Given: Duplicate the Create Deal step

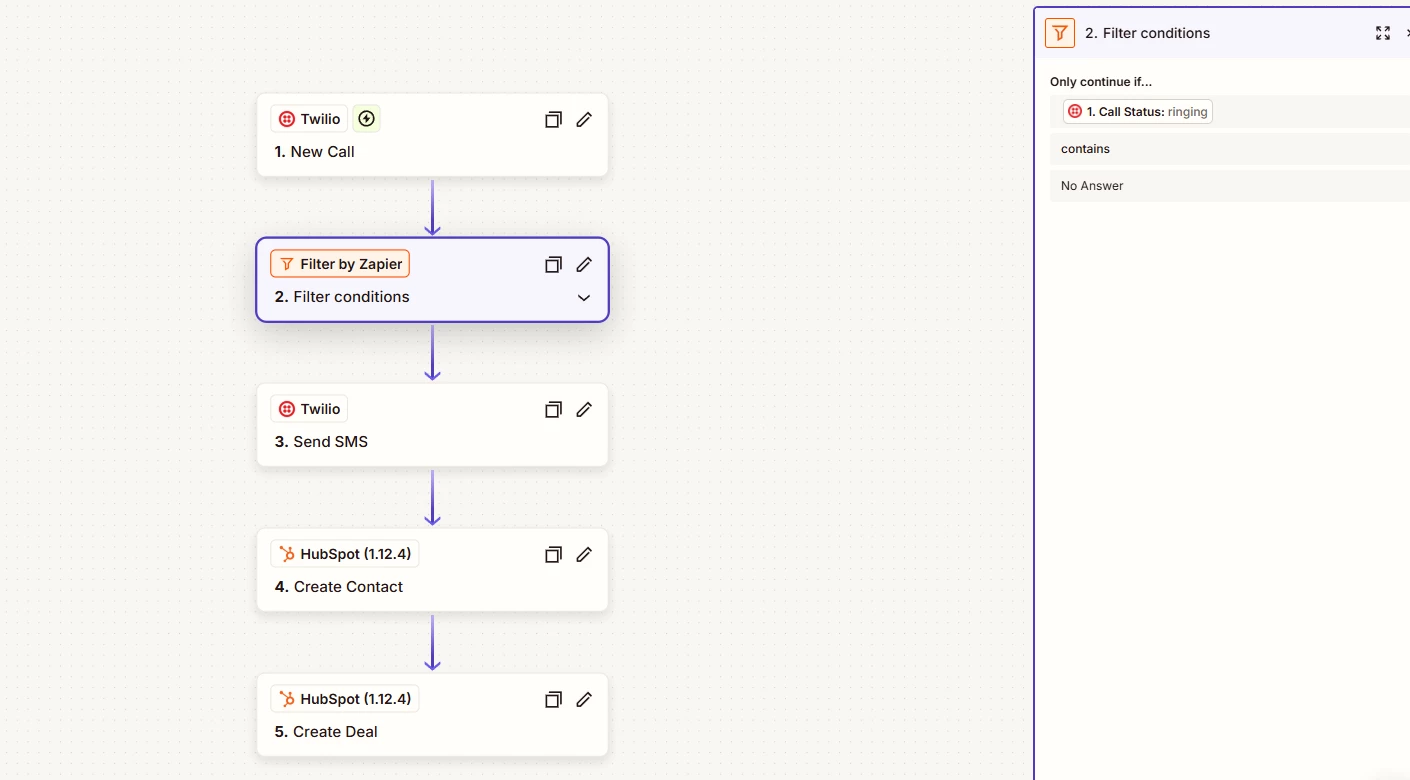Looking at the screenshot, I should tap(553, 700).
